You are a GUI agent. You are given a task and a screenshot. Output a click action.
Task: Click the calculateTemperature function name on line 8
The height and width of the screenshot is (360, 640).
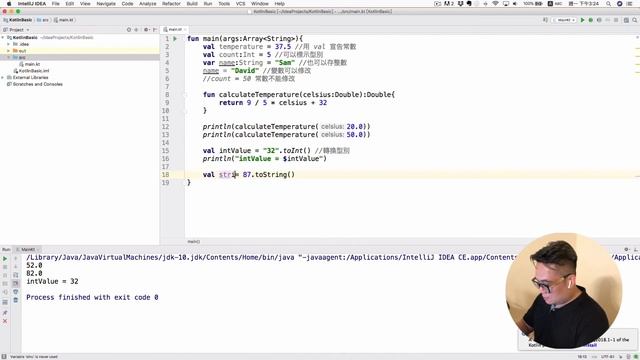258,95
